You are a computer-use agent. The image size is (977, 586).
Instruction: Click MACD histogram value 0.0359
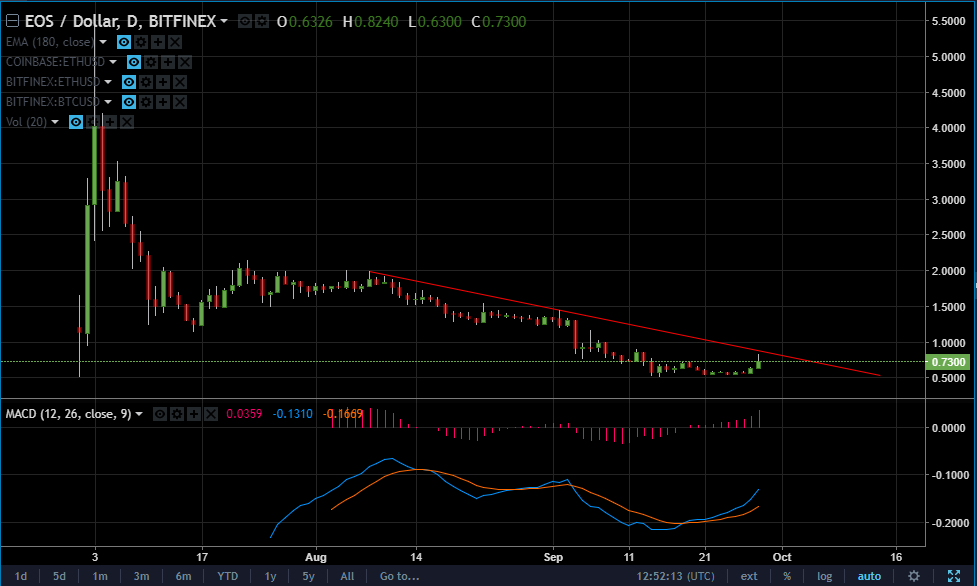(244, 414)
